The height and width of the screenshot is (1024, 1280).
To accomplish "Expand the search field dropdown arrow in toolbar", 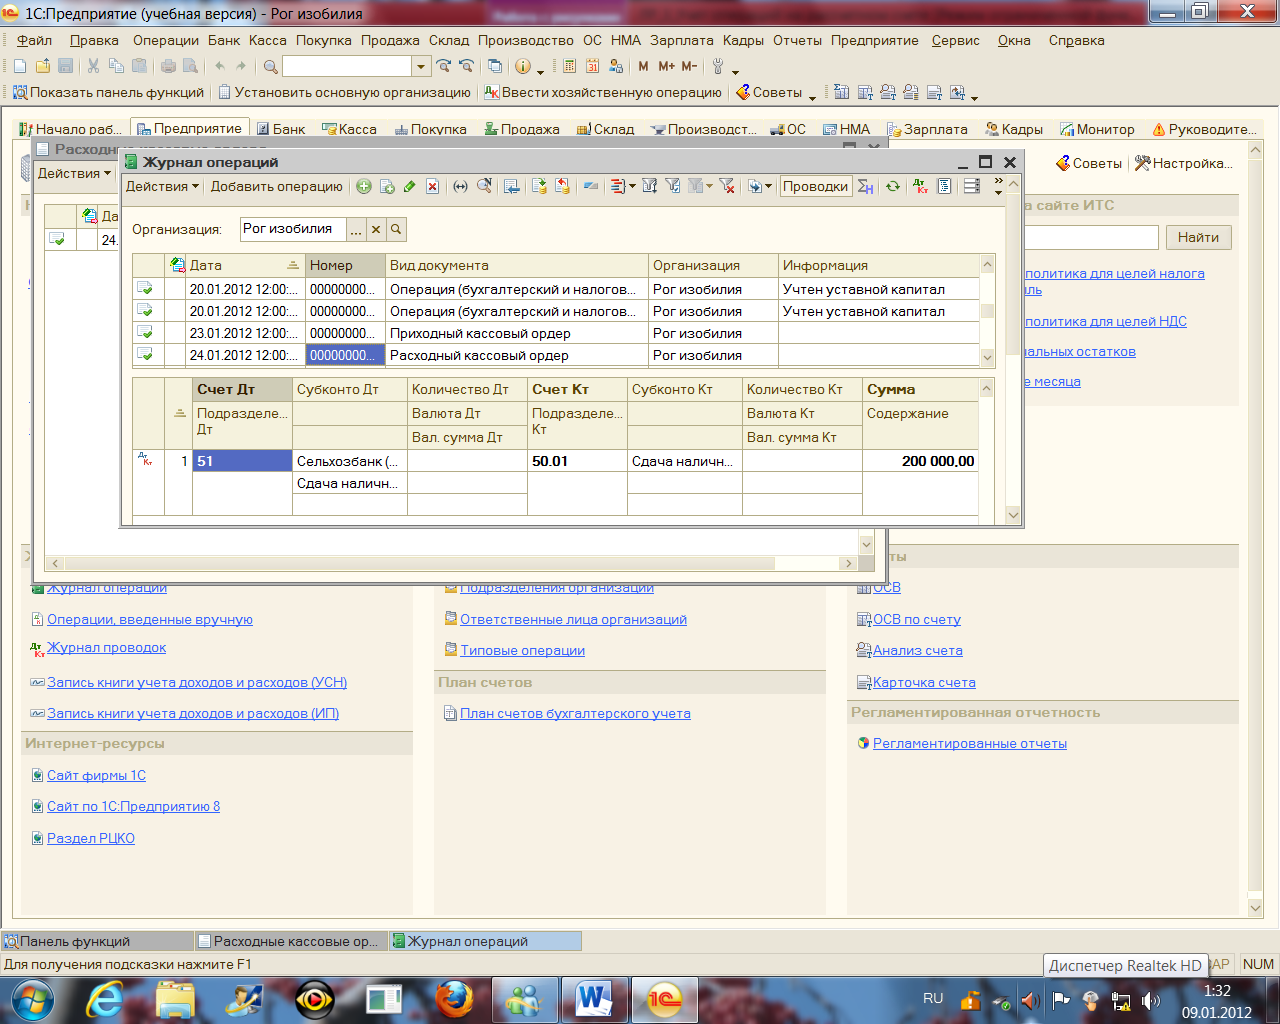I will point(421,66).
